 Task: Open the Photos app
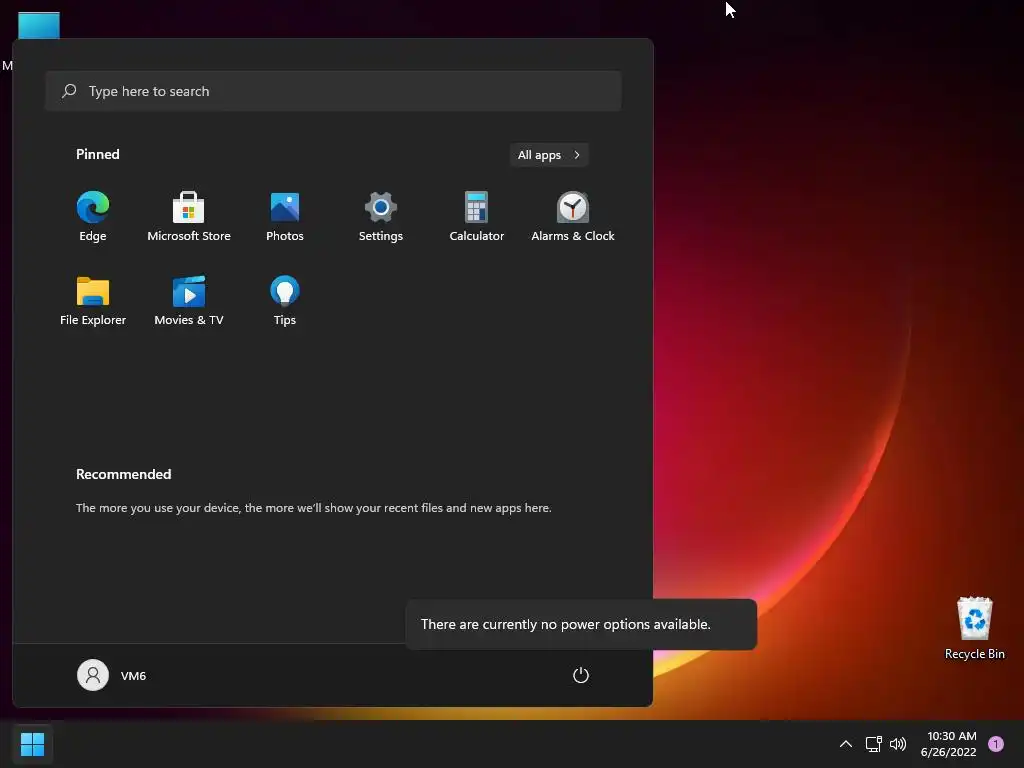[x=285, y=216]
